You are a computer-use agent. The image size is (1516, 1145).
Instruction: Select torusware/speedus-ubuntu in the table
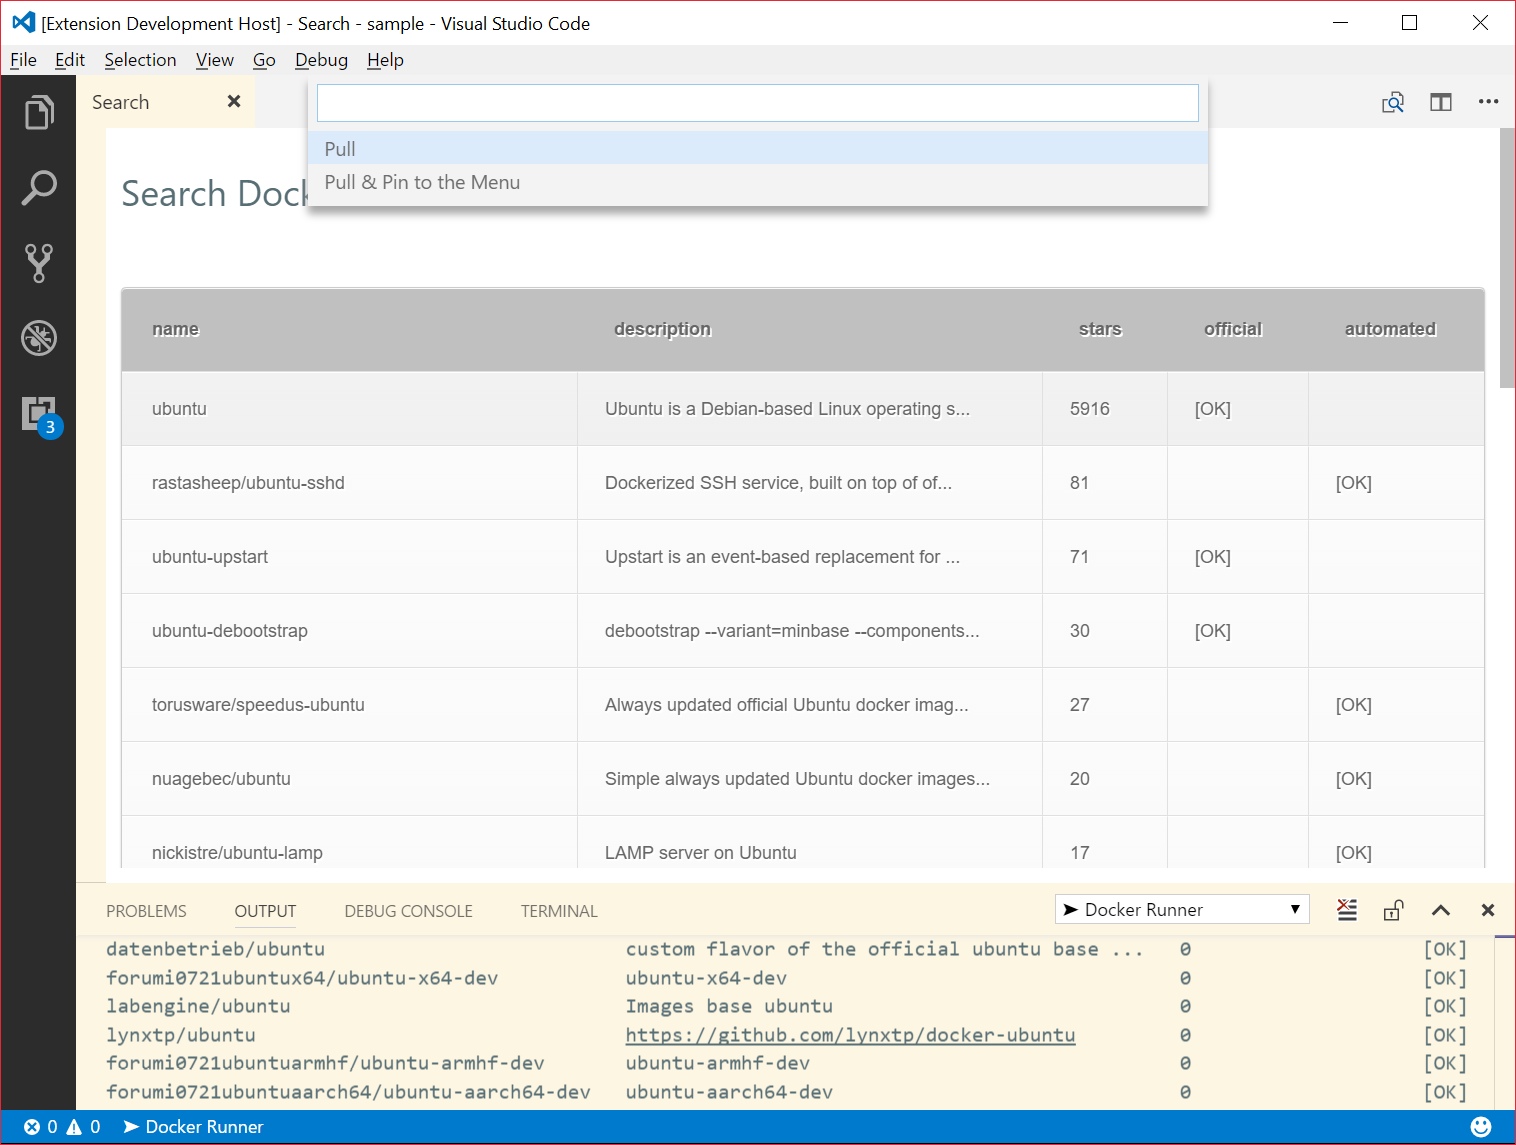(258, 705)
